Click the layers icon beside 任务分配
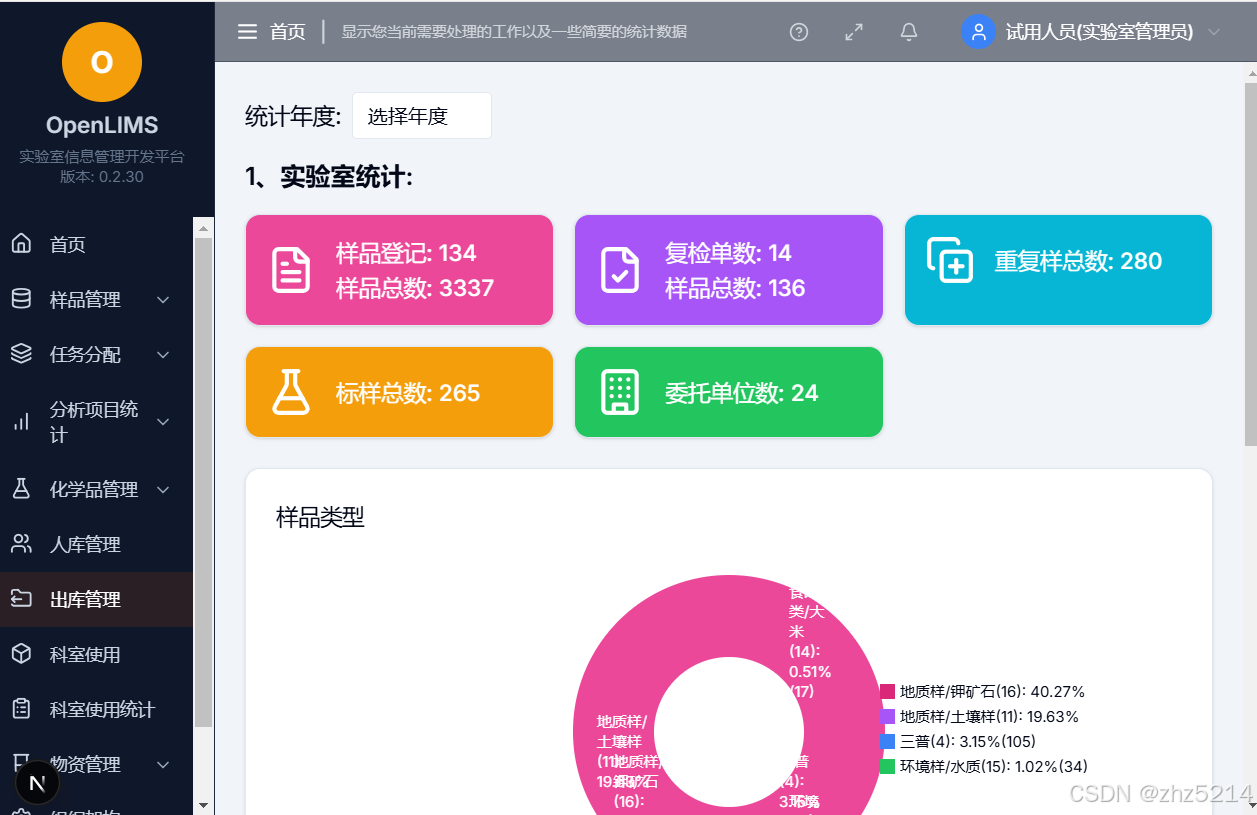The height and width of the screenshot is (815, 1257). 21,354
